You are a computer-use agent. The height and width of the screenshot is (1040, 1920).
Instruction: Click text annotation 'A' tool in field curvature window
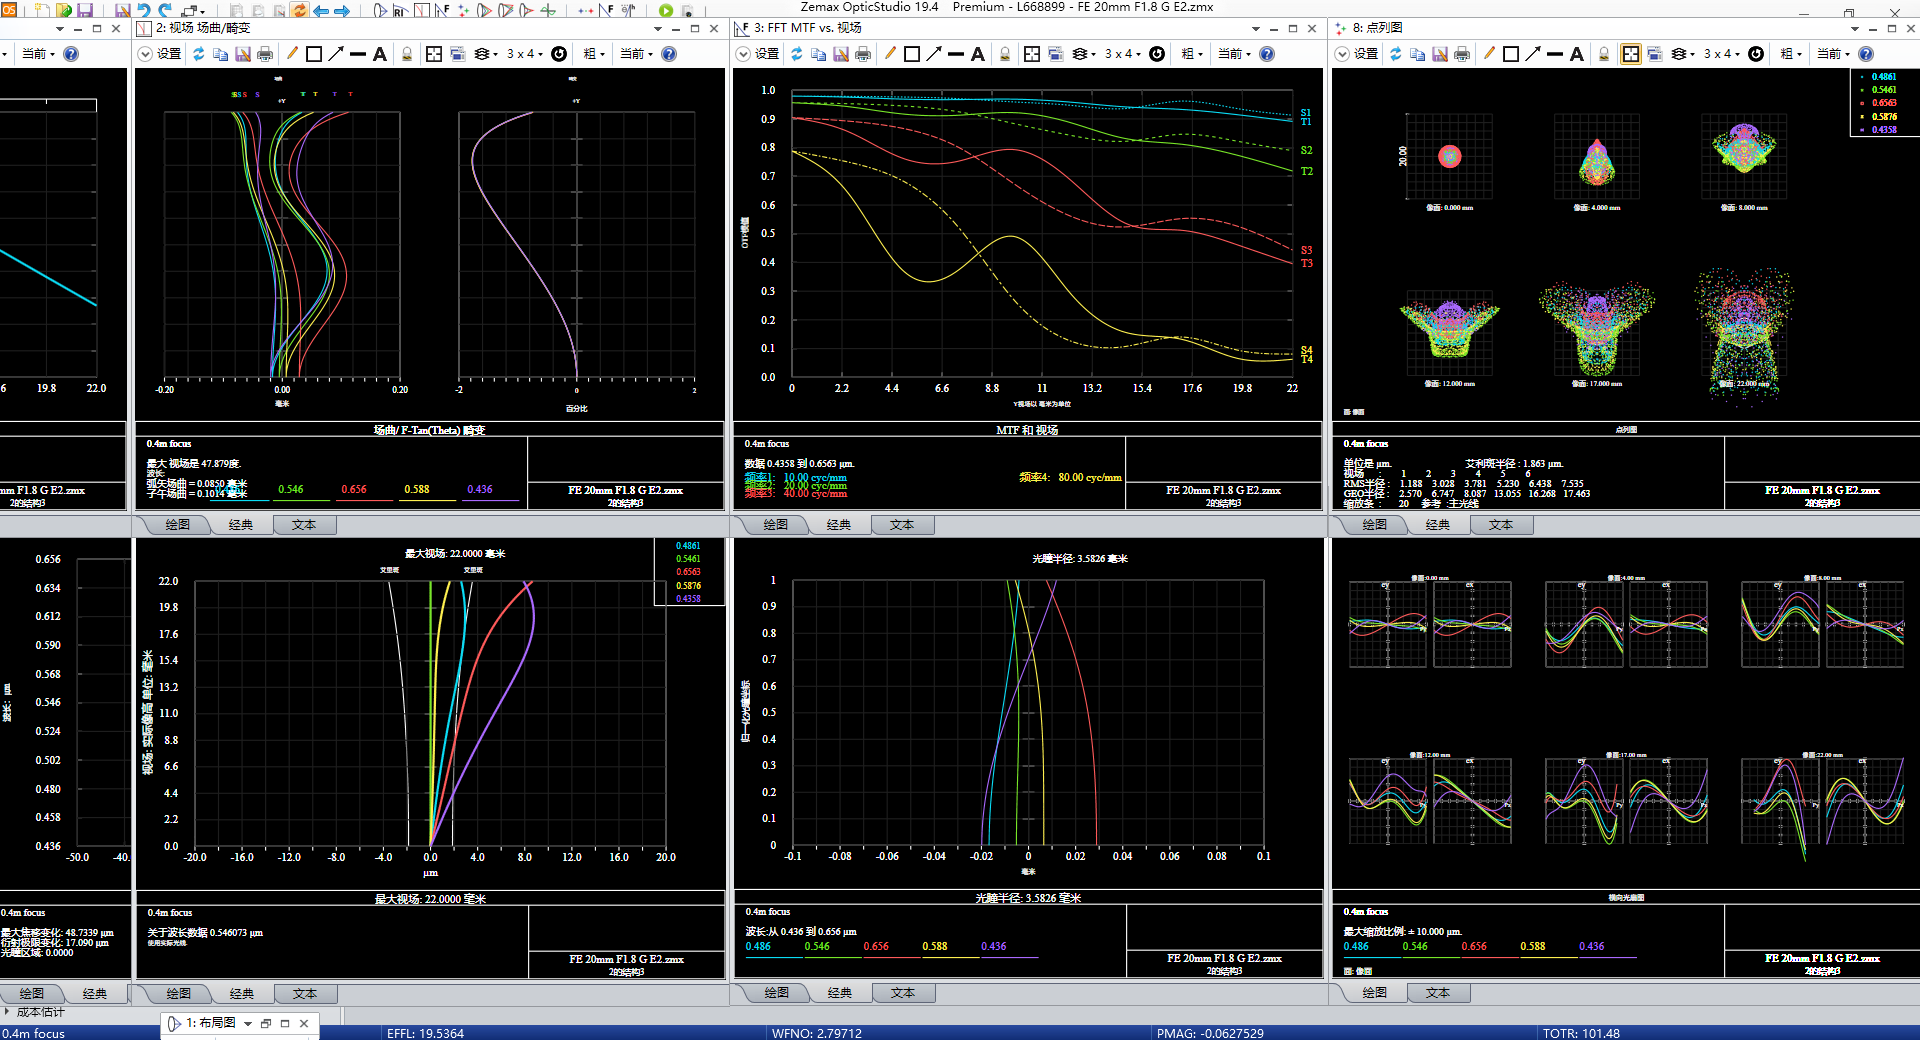pos(380,54)
